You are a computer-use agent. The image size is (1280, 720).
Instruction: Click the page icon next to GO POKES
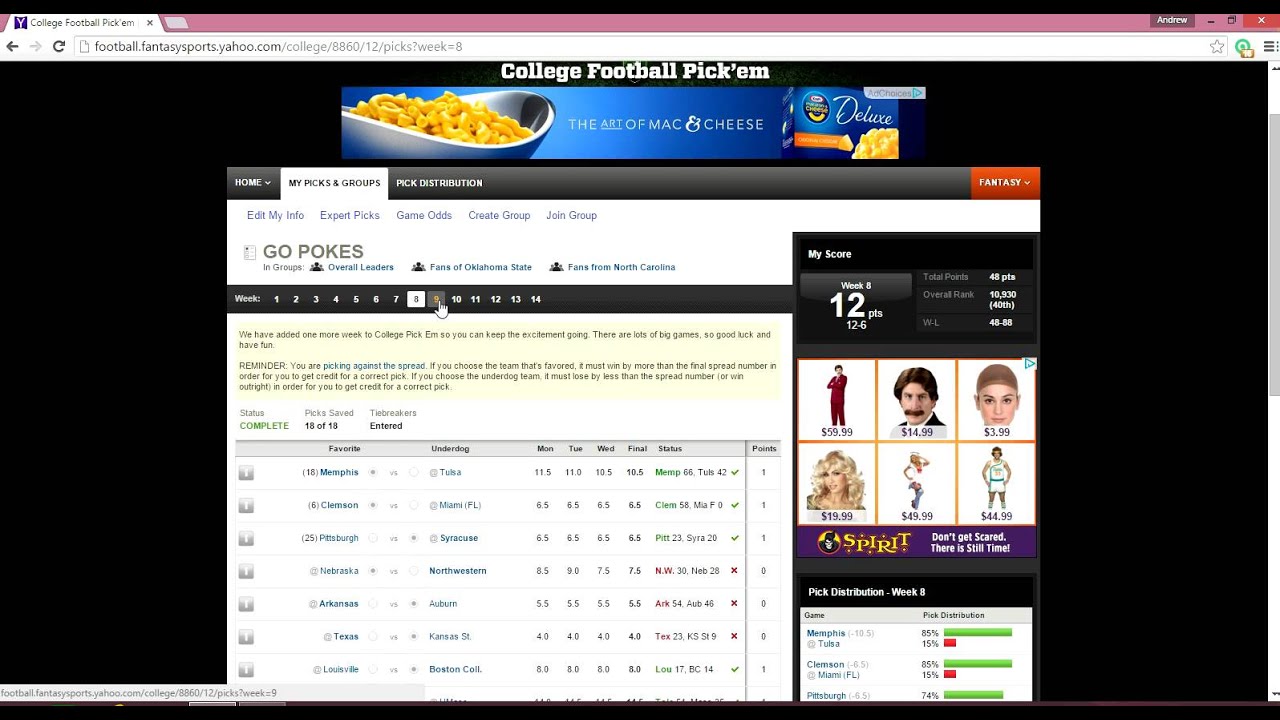tap(250, 253)
